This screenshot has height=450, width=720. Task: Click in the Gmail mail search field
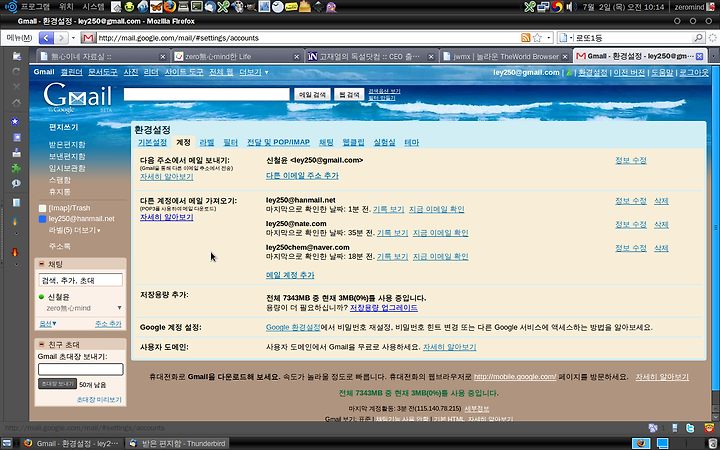207,94
